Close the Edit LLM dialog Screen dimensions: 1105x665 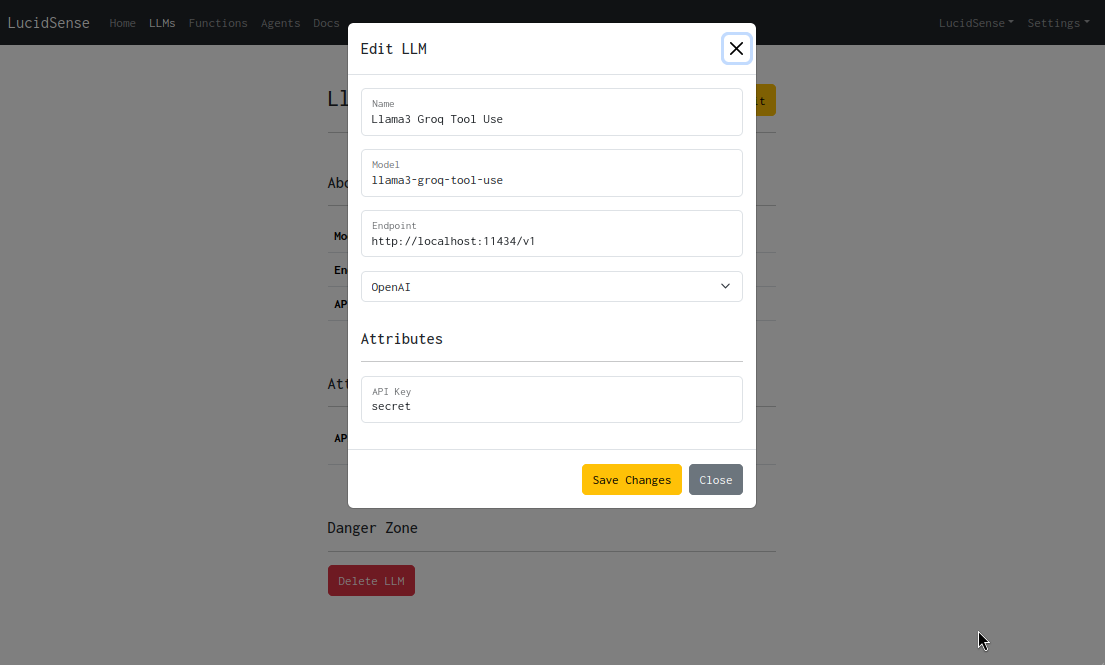pyautogui.click(x=715, y=479)
